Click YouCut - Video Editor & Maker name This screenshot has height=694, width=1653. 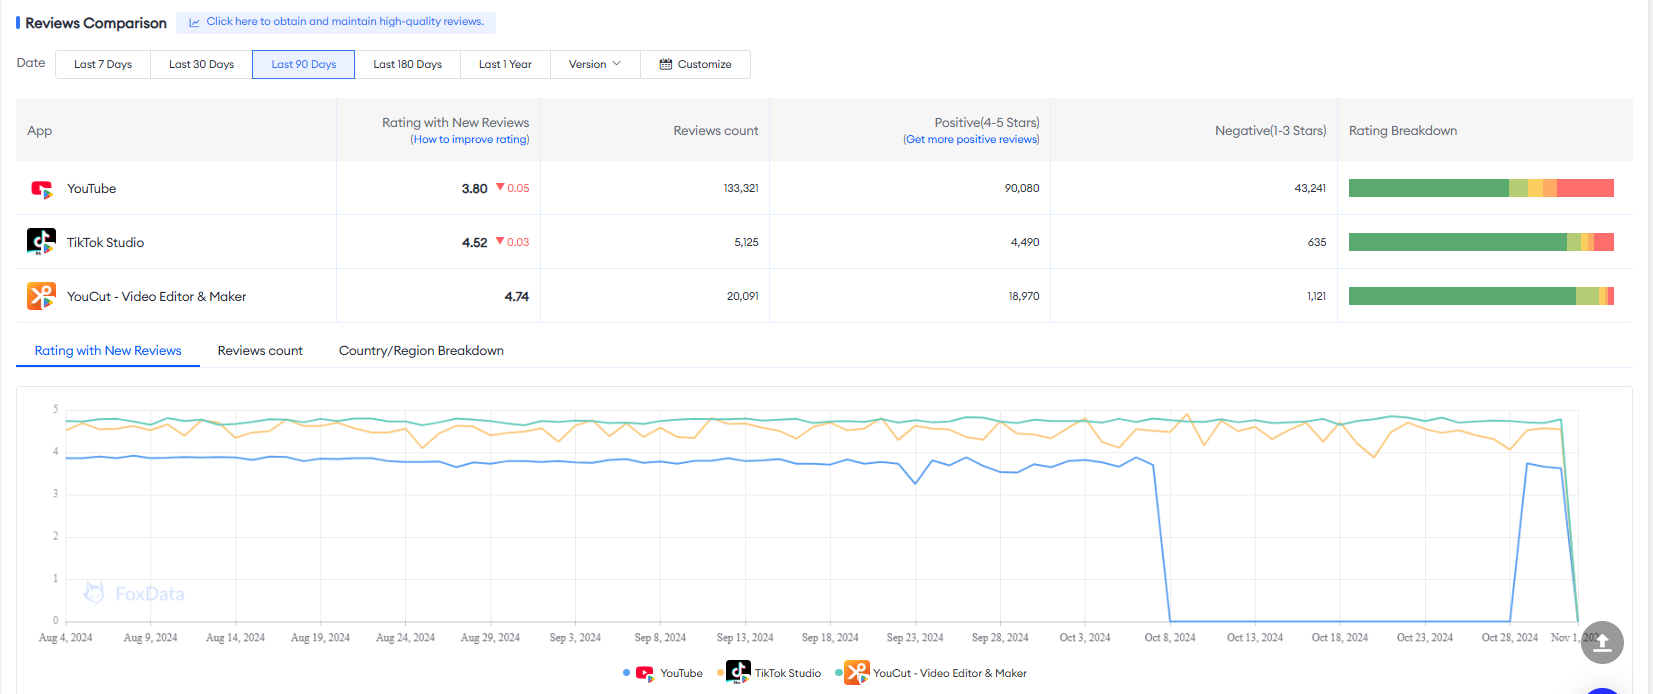pos(156,297)
